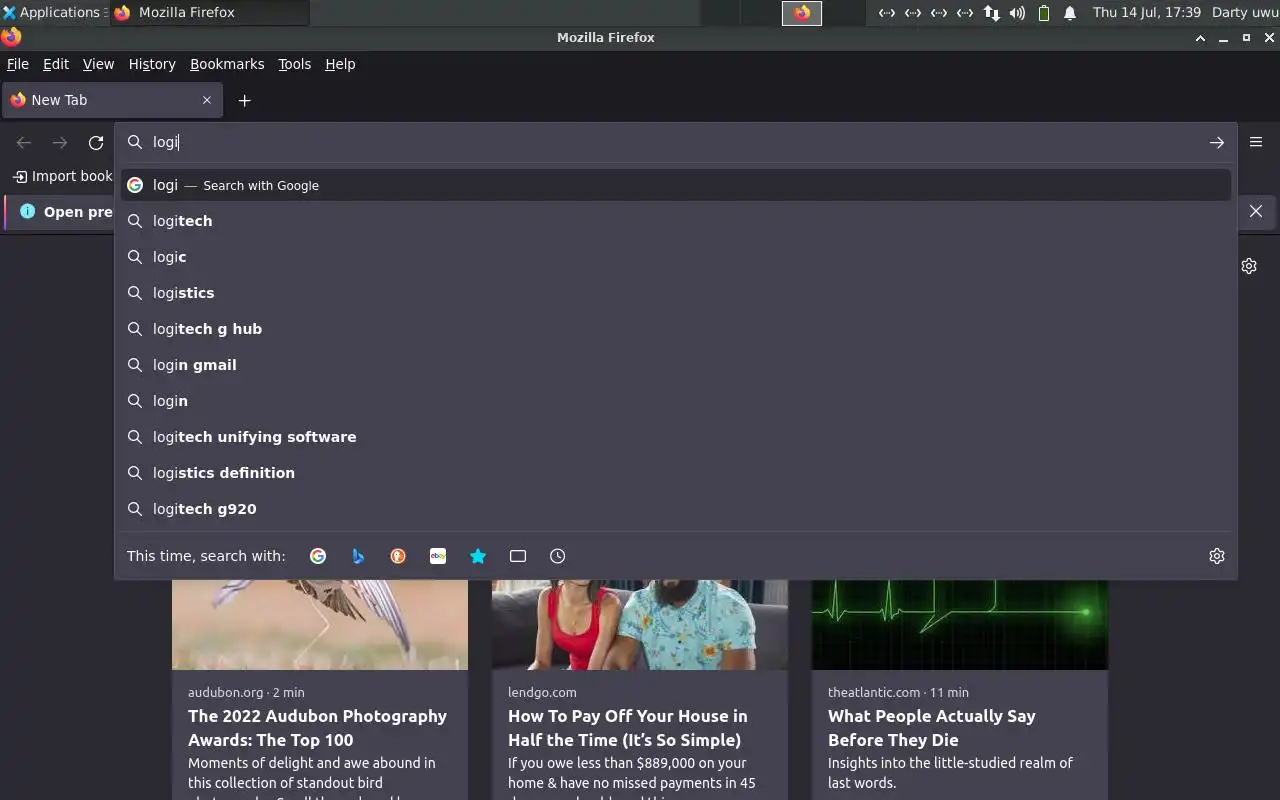1280x800 pixels.
Task: Search with eBay one-off engine icon
Action: [x=438, y=556]
